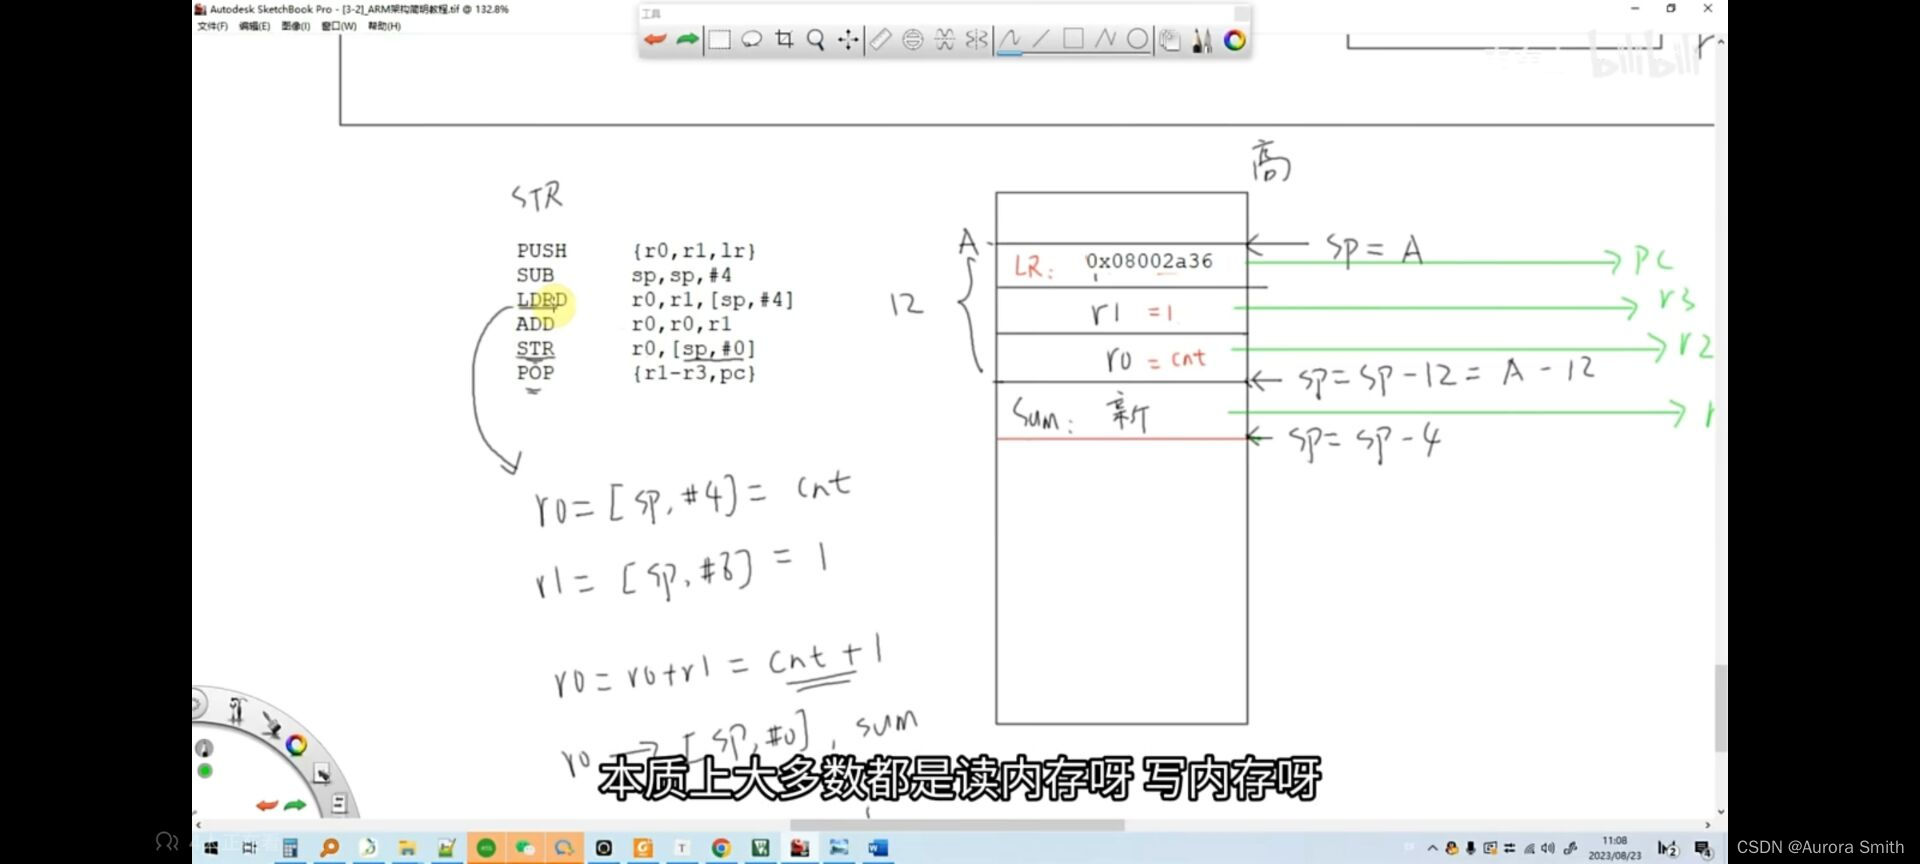
Task: Select the Move/Transform layer tool
Action: [x=848, y=39]
